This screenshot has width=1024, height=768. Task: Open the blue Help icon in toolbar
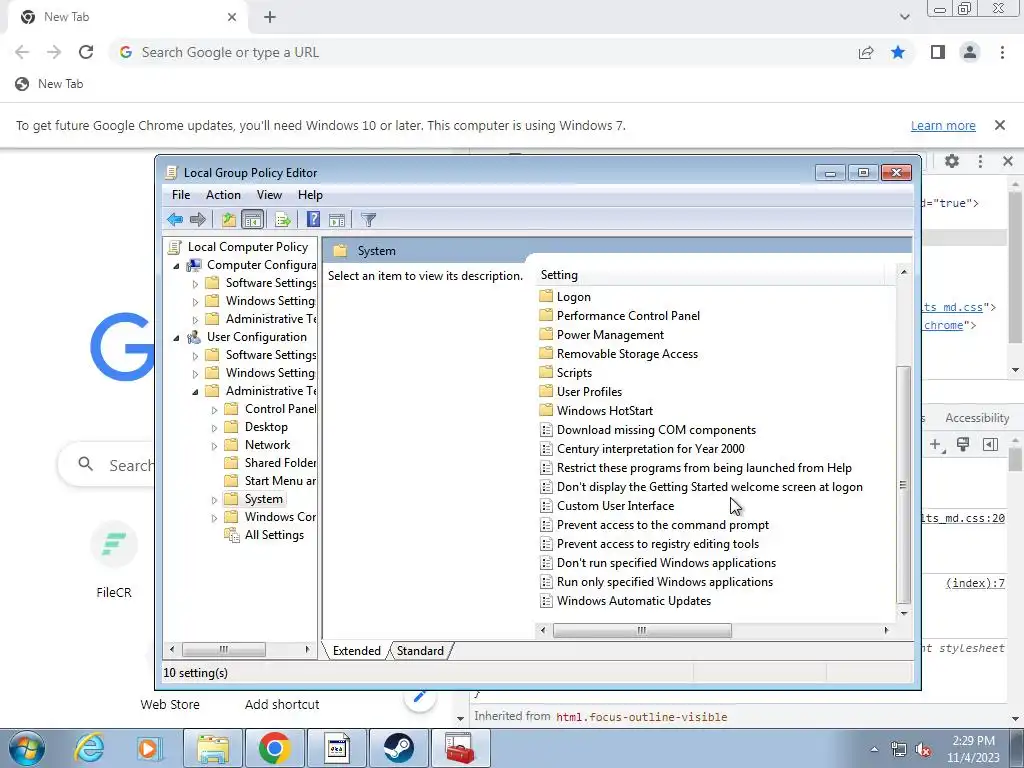pos(313,219)
